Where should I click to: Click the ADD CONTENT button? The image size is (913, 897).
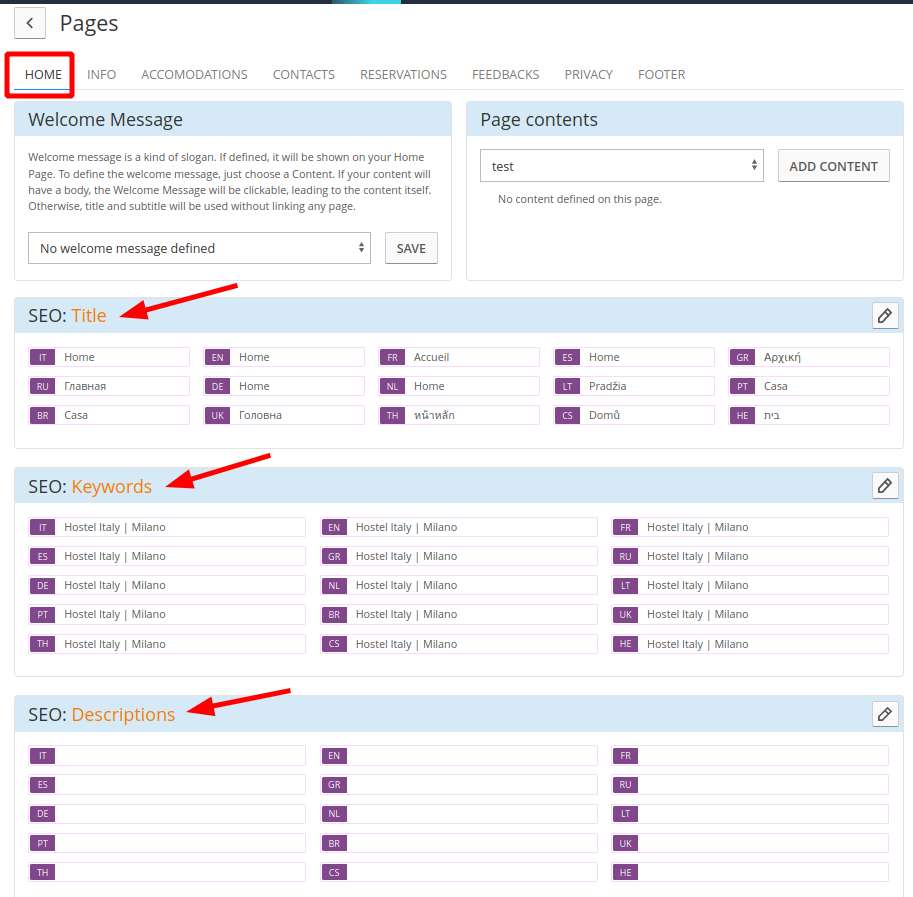tap(833, 166)
